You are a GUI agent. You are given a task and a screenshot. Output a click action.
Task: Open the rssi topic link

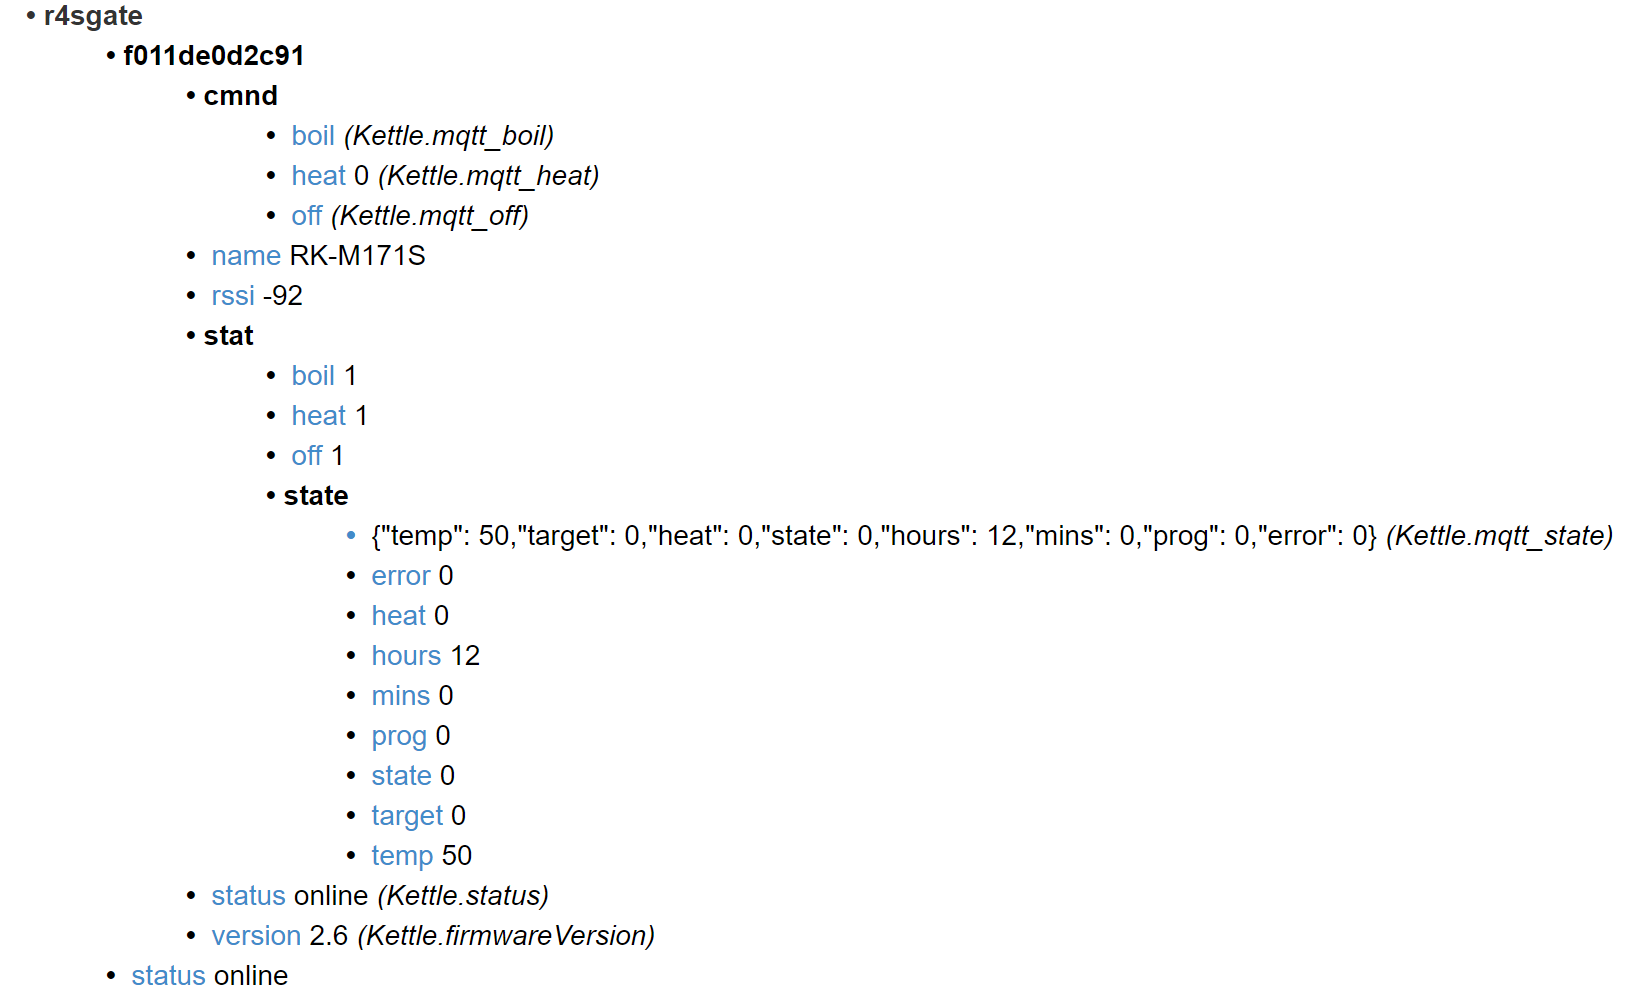click(x=232, y=296)
